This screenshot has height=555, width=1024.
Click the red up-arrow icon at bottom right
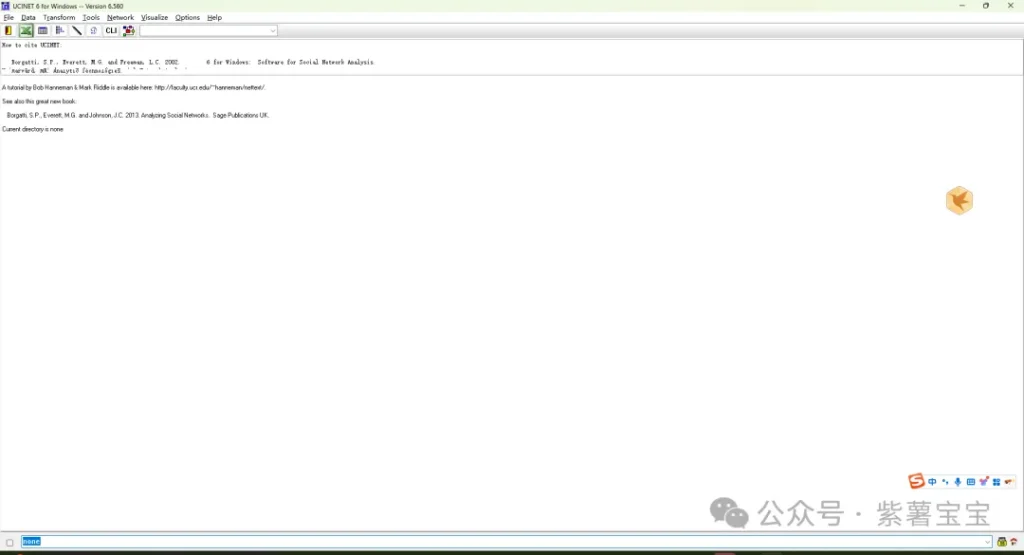click(x=1014, y=542)
